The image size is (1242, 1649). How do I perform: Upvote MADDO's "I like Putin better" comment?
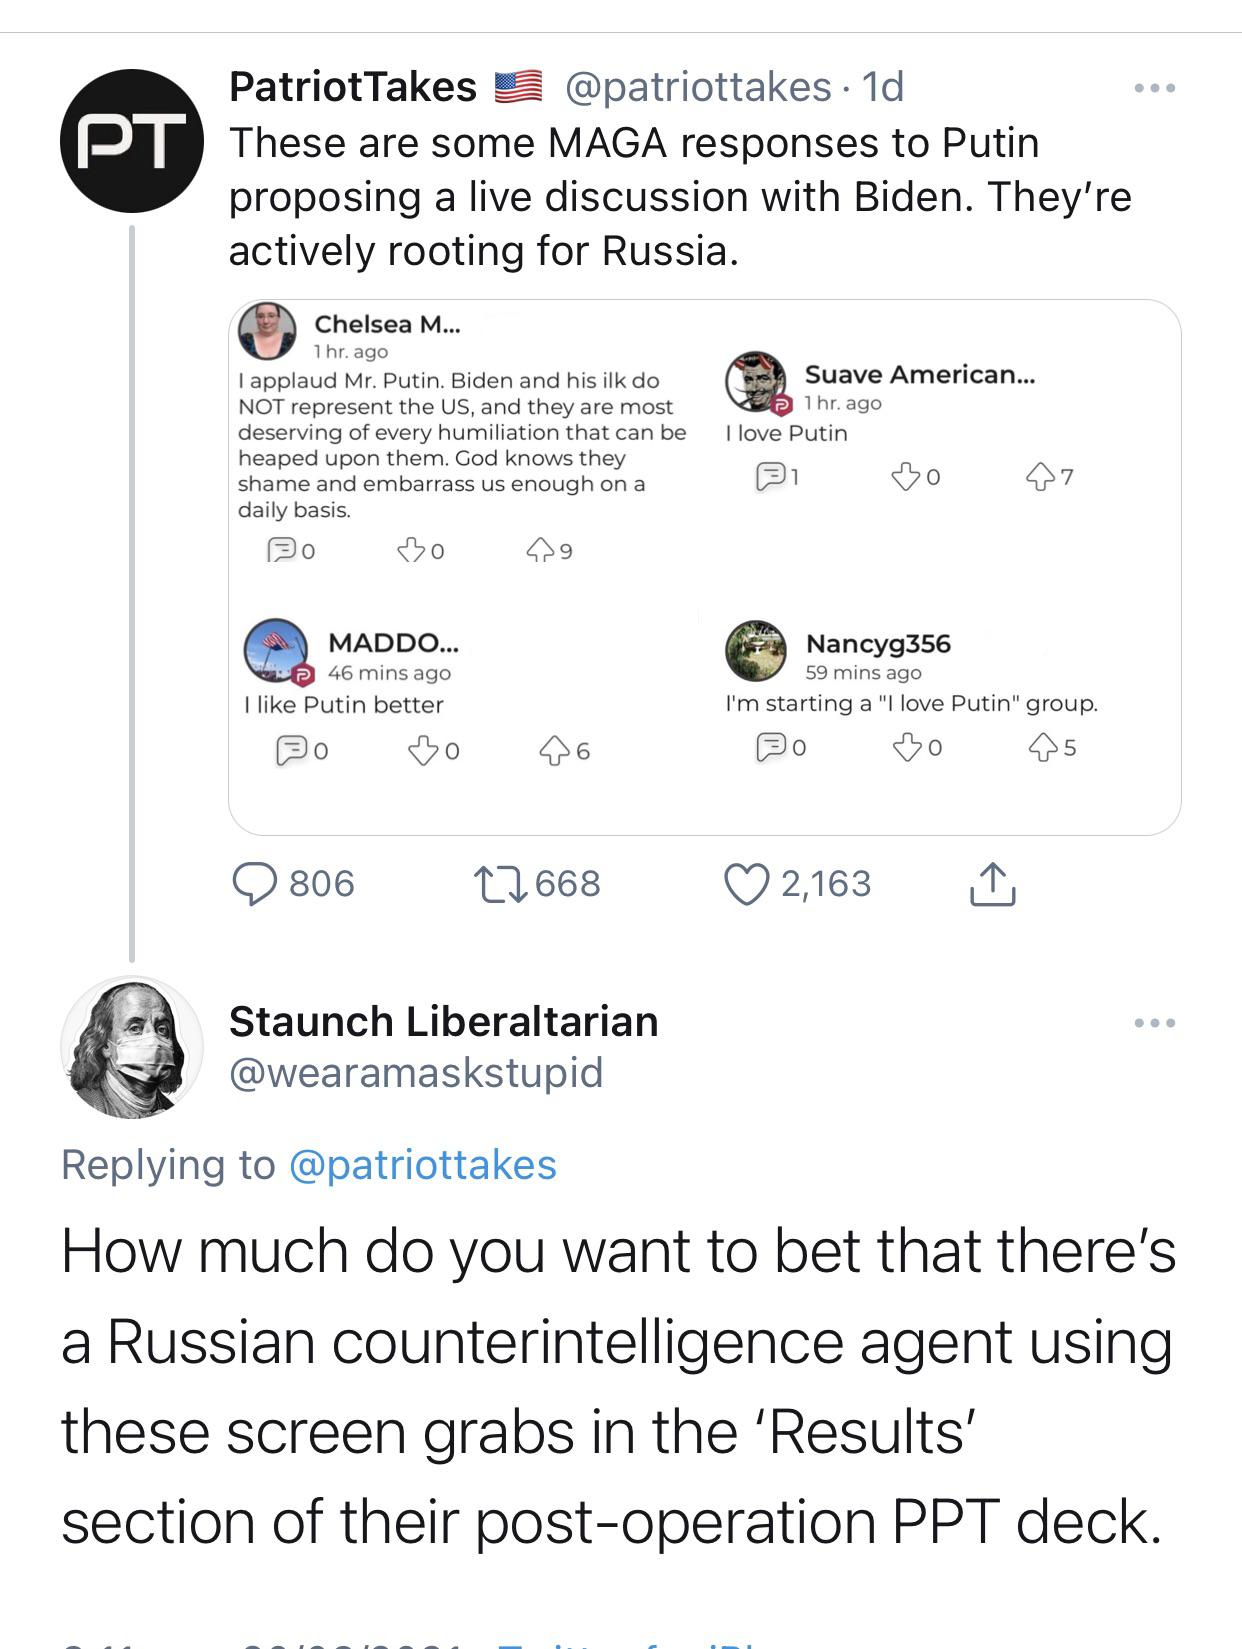[x=554, y=750]
